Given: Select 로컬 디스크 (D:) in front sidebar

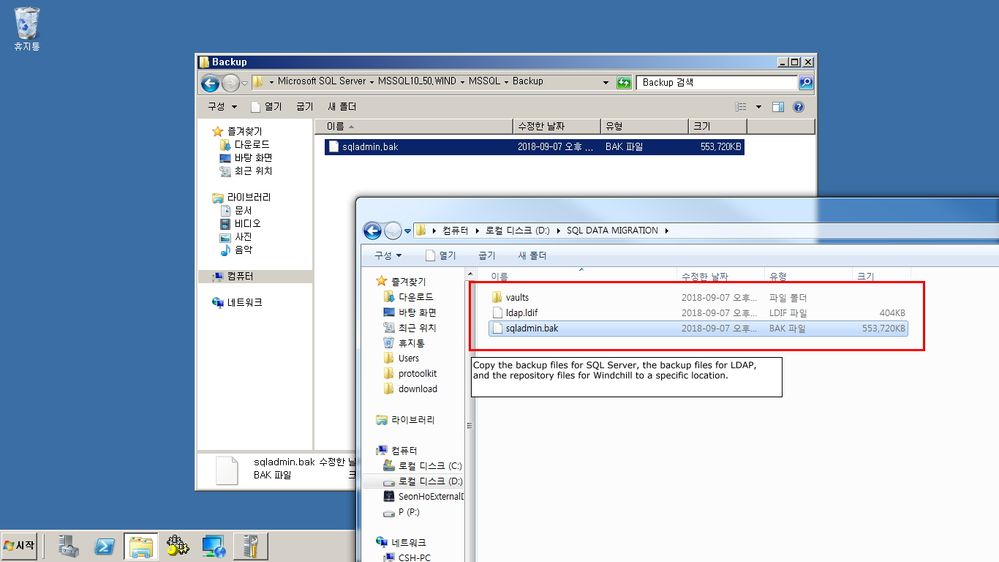Looking at the screenshot, I should pos(423,481).
